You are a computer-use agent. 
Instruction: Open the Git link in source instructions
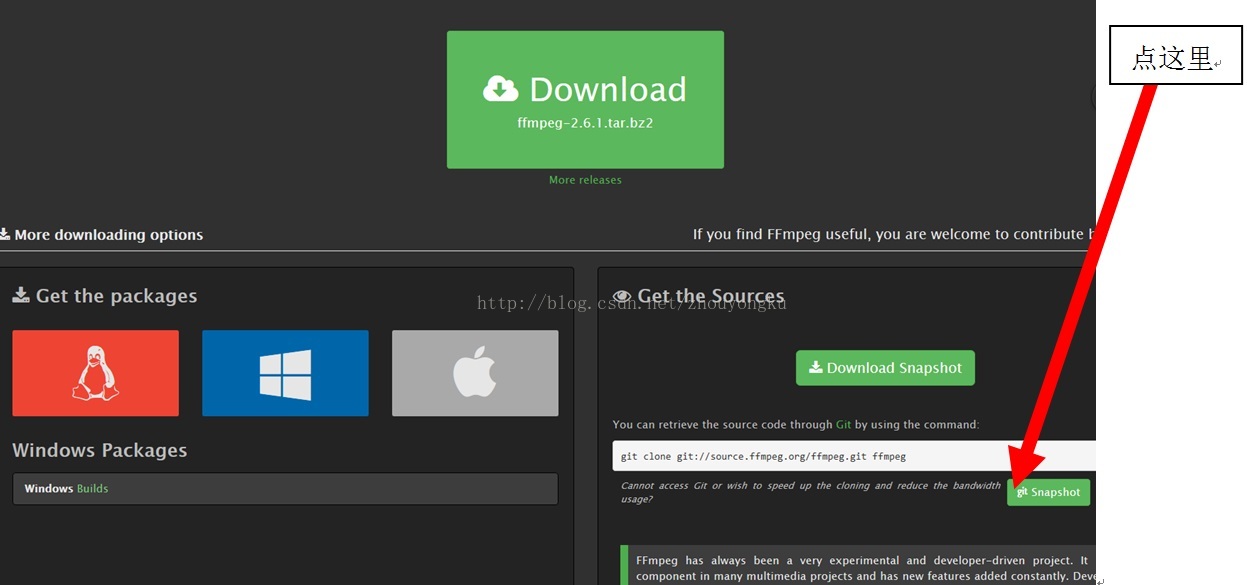(x=844, y=425)
